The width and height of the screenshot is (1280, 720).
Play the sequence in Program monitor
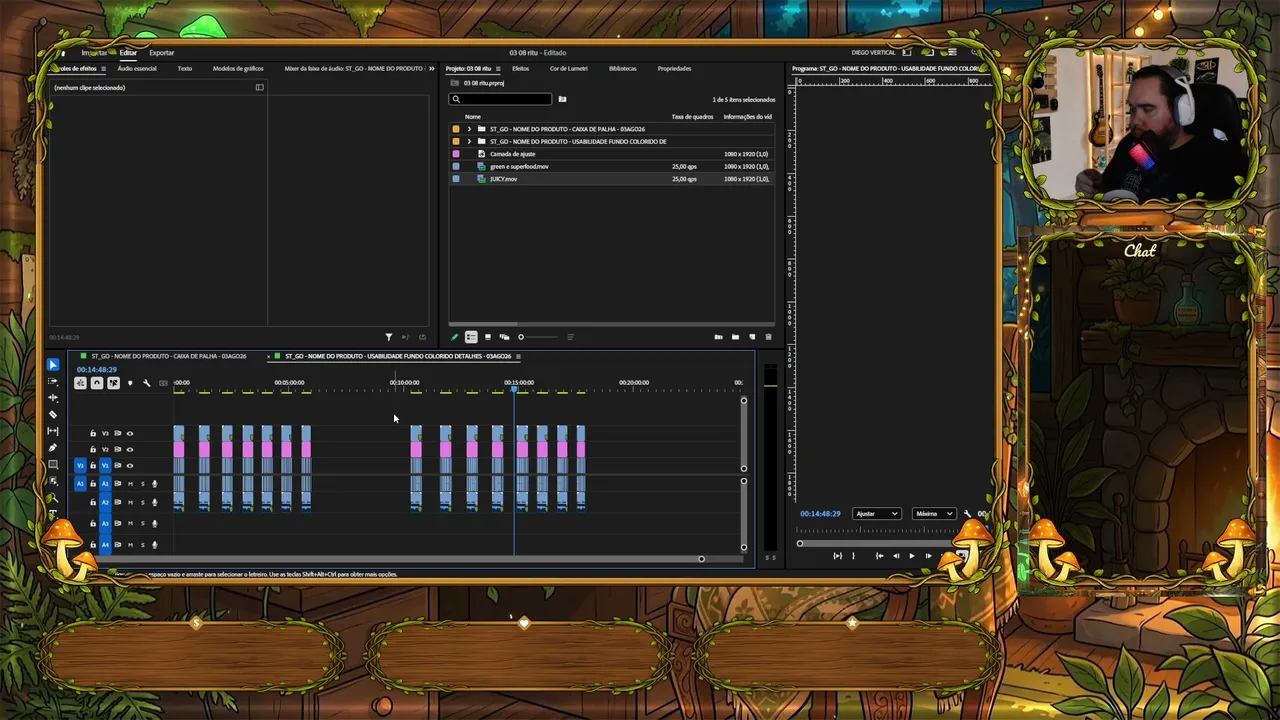tap(912, 556)
